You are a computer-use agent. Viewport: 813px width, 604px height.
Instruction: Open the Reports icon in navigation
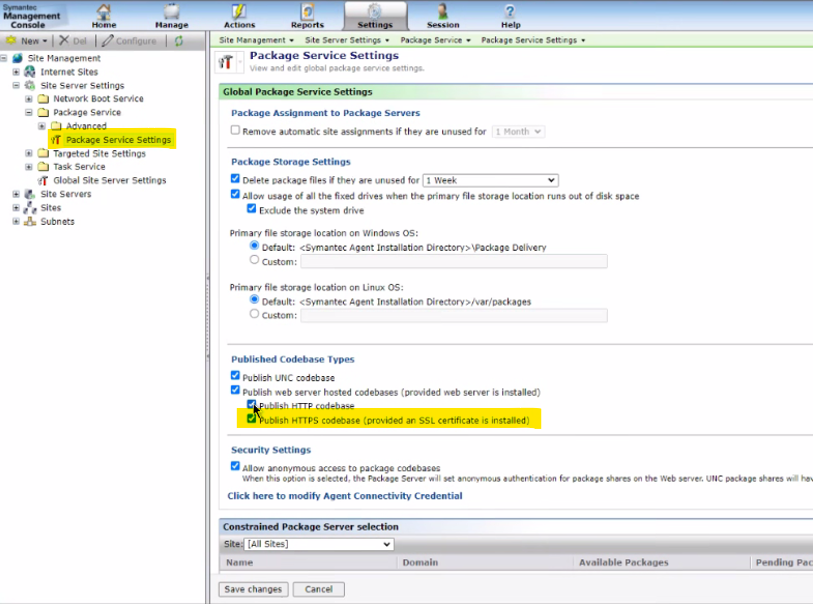coord(307,13)
